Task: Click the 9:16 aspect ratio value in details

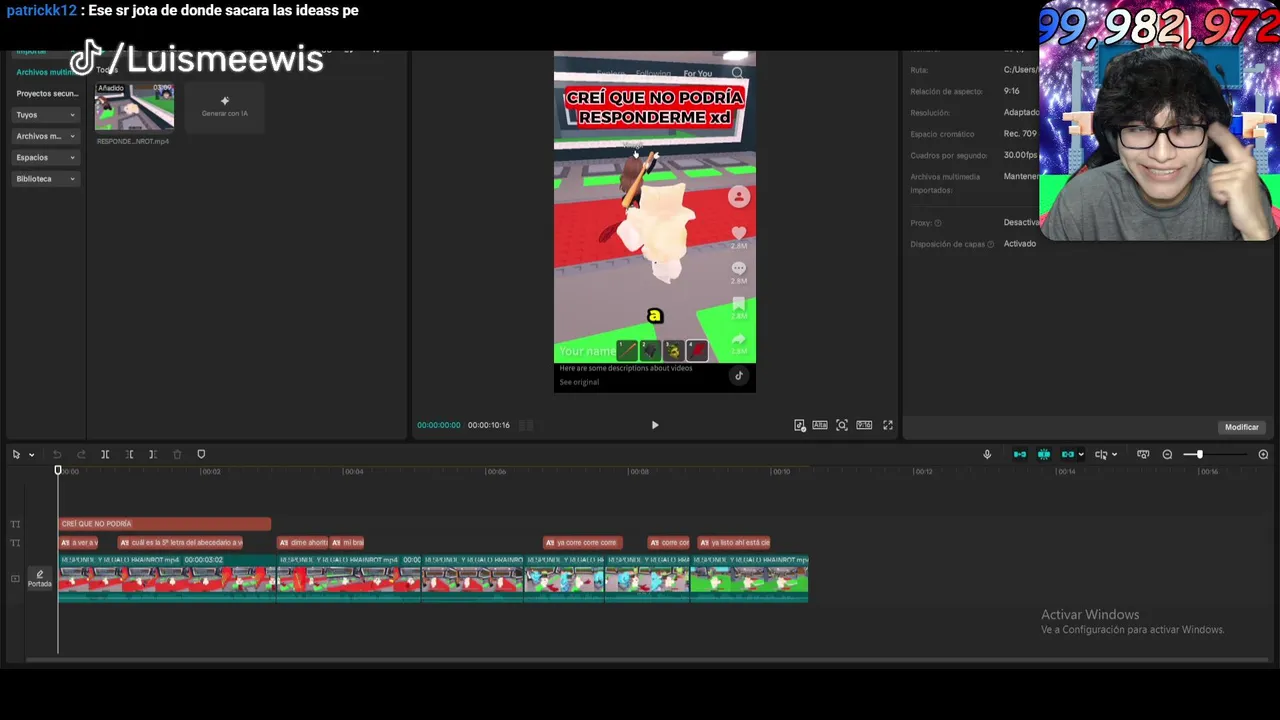Action: [1011, 91]
